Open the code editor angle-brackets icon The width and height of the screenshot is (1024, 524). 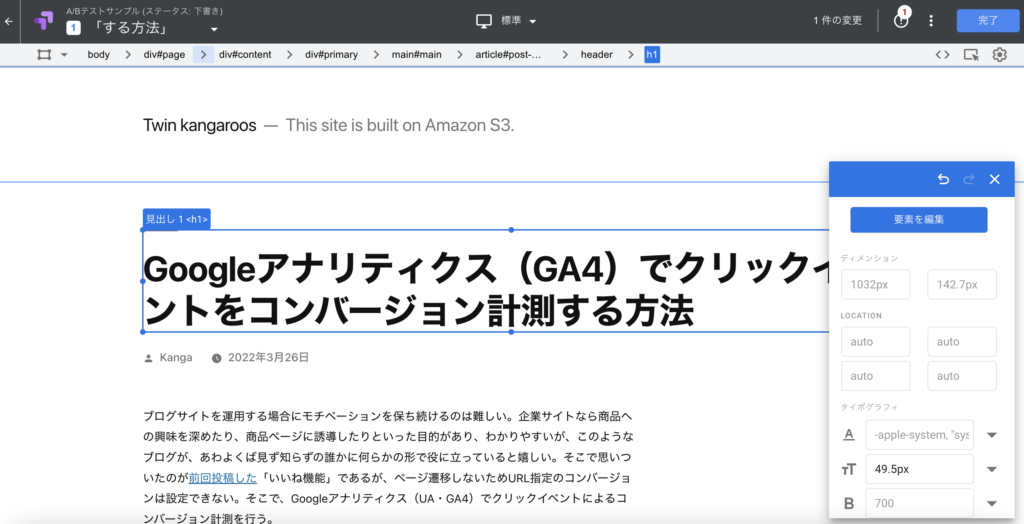coord(942,55)
